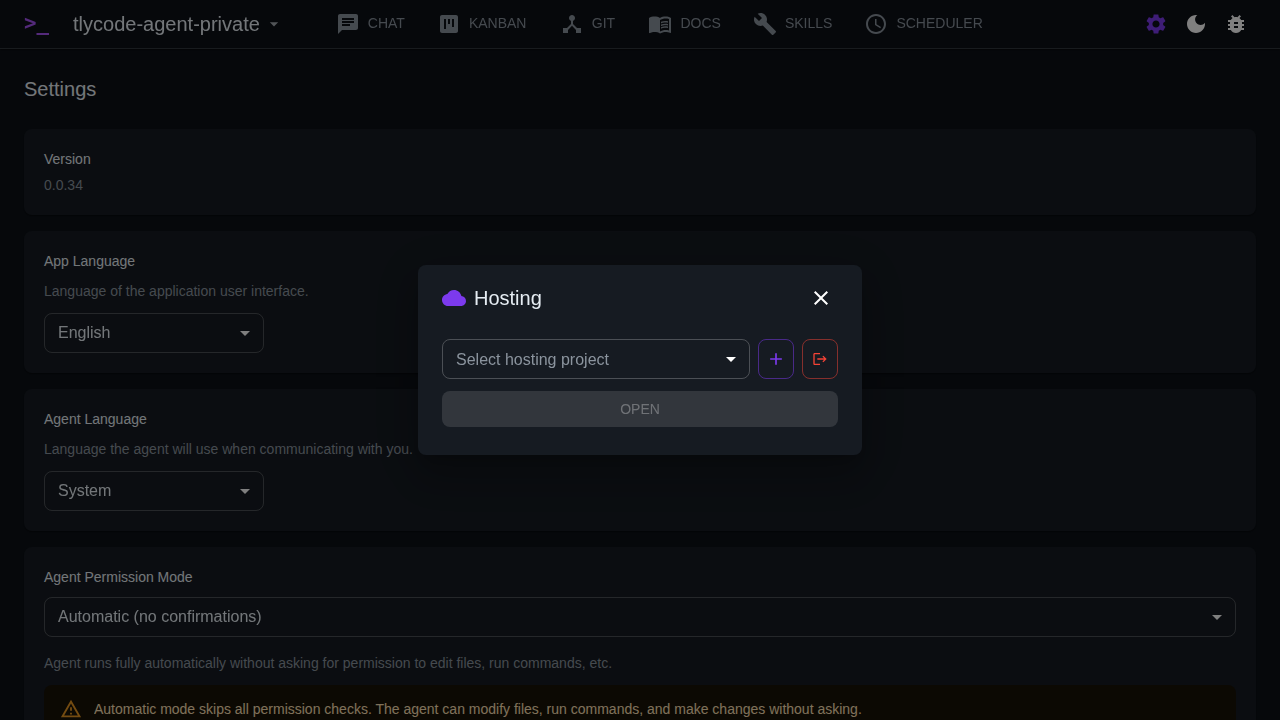The height and width of the screenshot is (720, 1280).
Task: Toggle dark mode moon icon
Action: click(1196, 24)
